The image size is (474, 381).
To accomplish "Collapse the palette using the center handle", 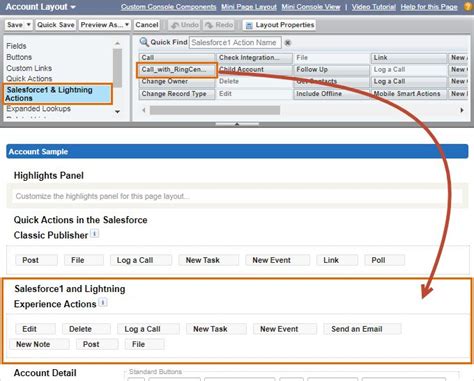I will point(237,124).
